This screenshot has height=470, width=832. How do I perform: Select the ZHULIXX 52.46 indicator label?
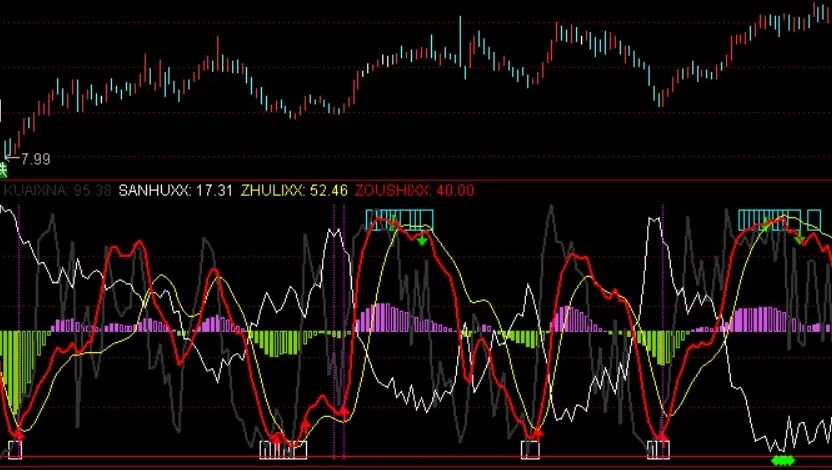pos(294,190)
